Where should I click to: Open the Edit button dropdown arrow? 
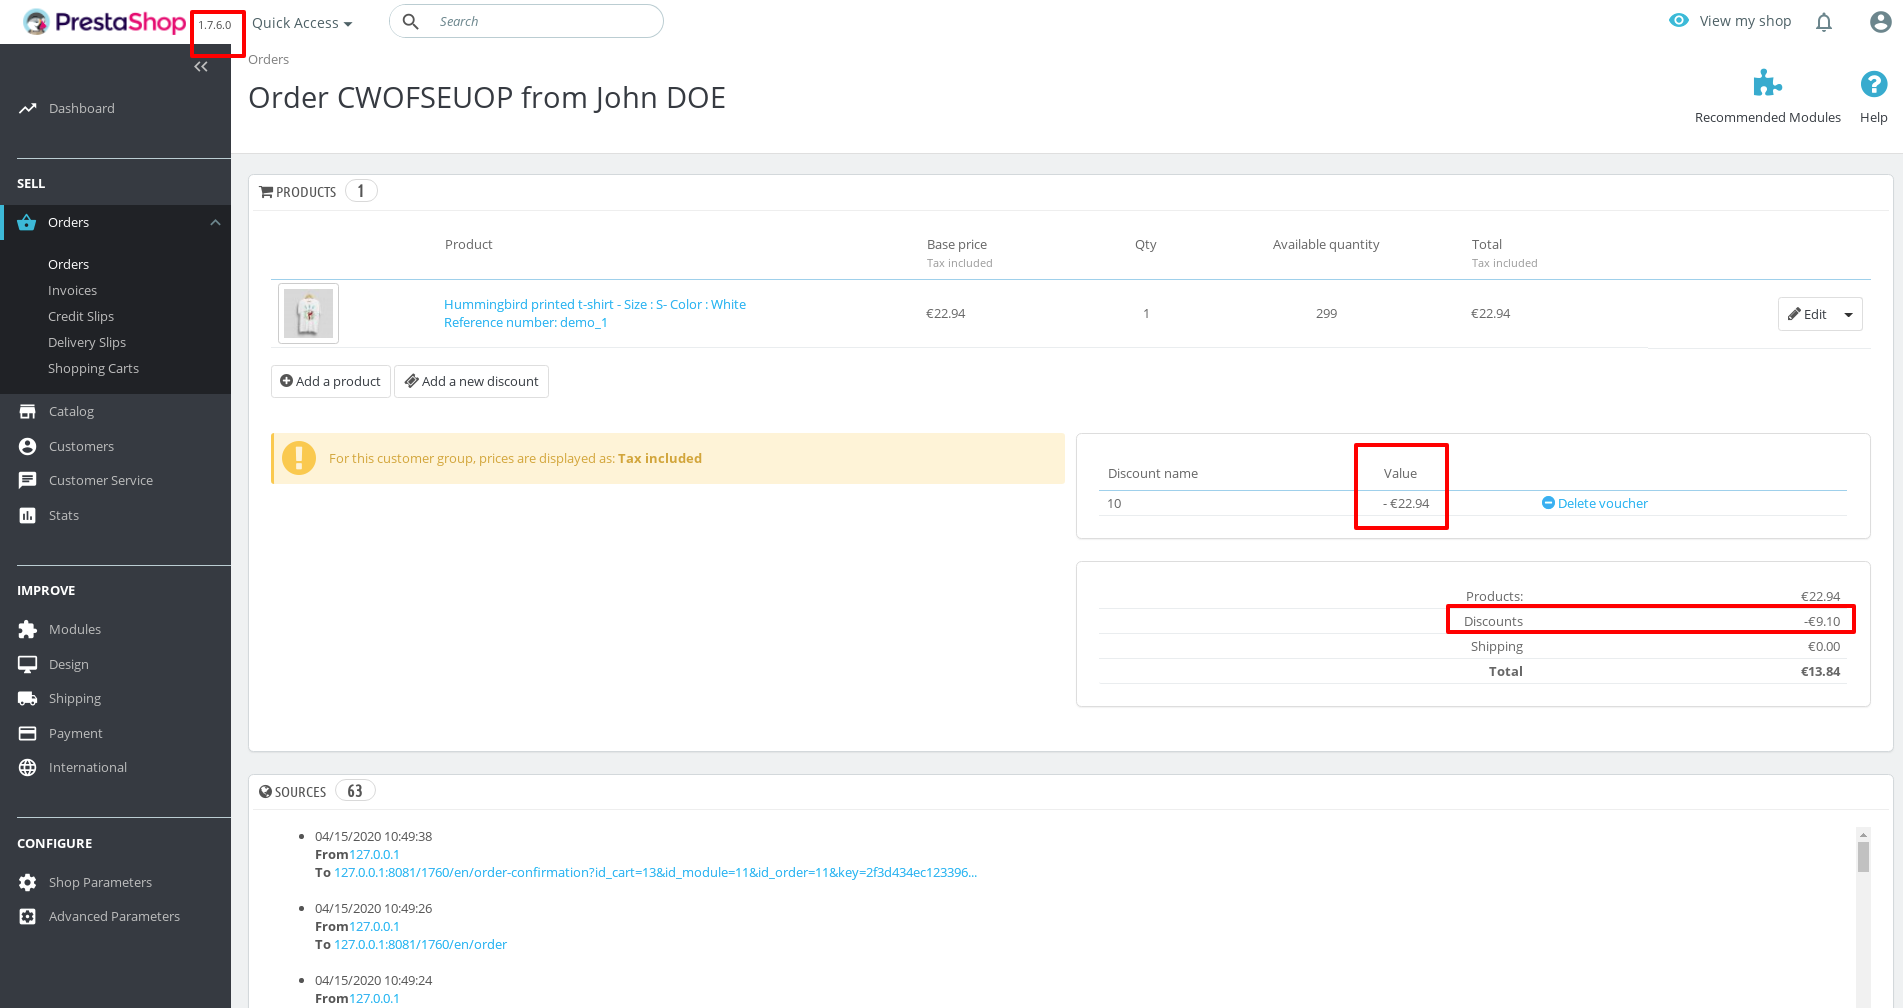tap(1848, 314)
